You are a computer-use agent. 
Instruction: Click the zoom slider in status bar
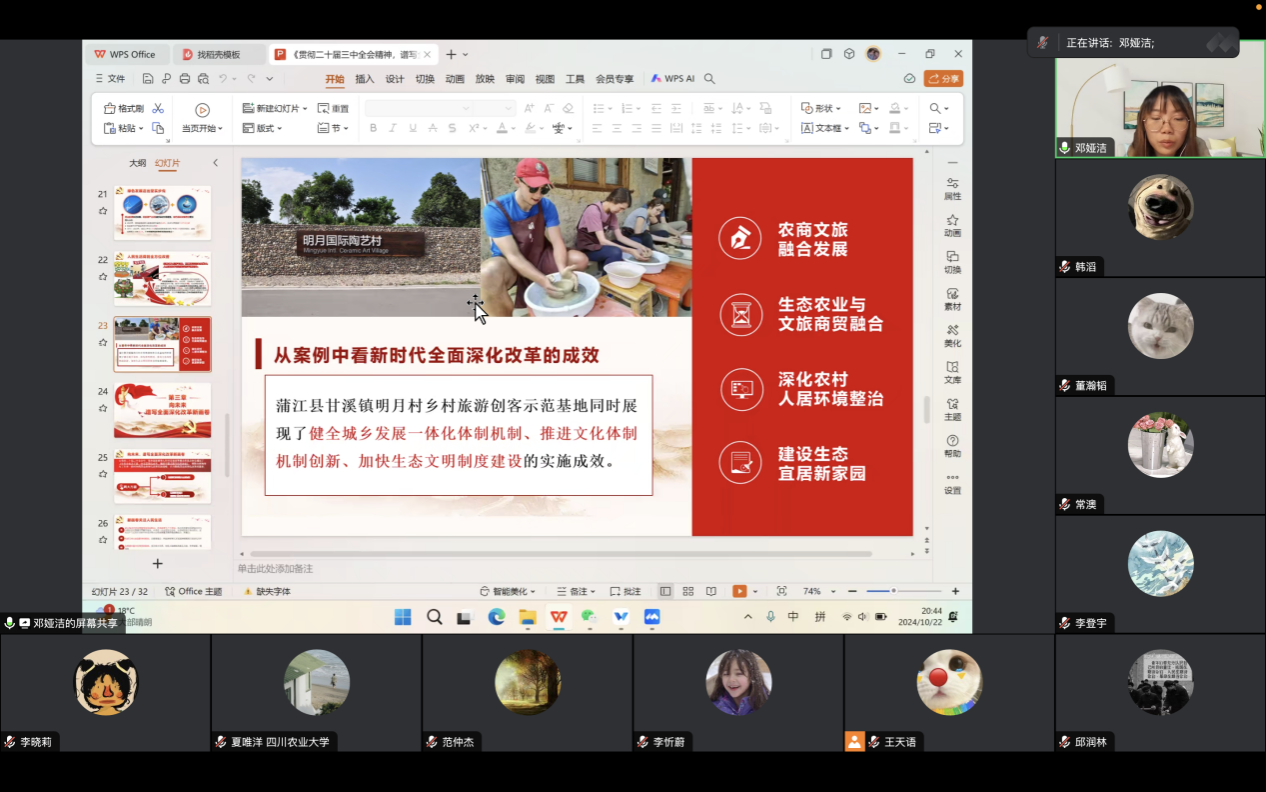(x=893, y=591)
